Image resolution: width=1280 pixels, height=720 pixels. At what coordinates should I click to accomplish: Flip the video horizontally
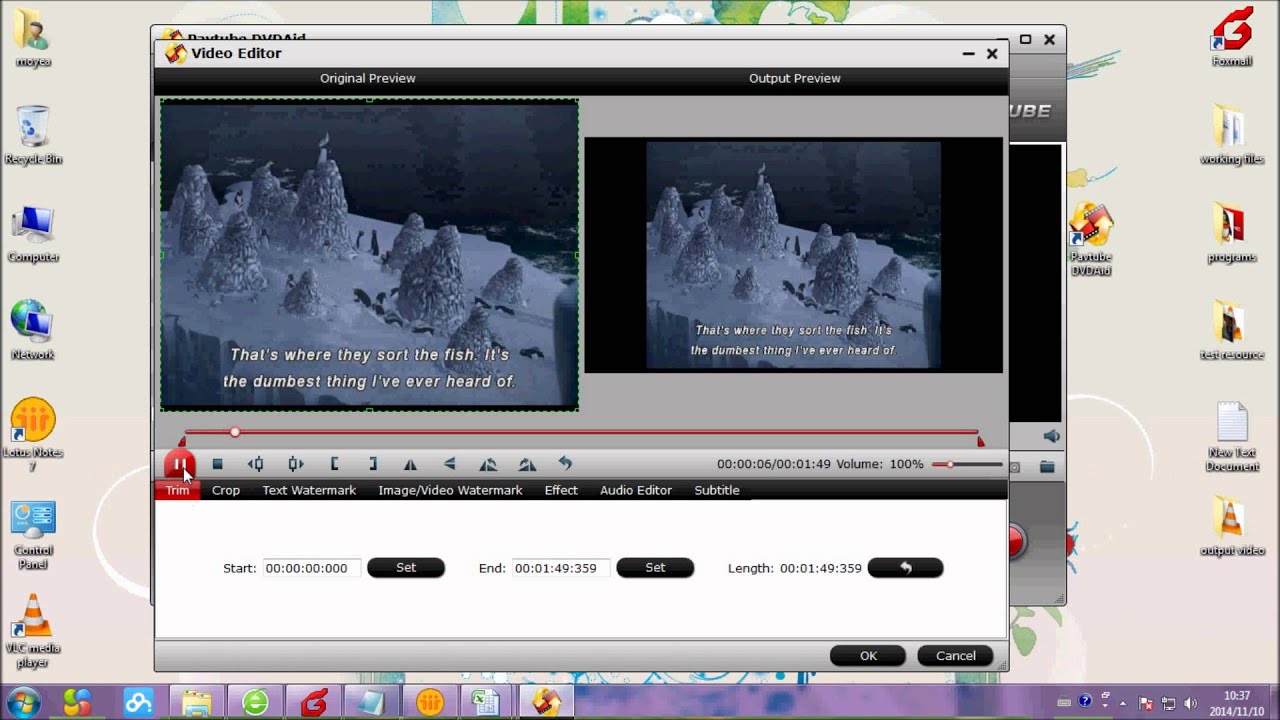[x=410, y=464]
